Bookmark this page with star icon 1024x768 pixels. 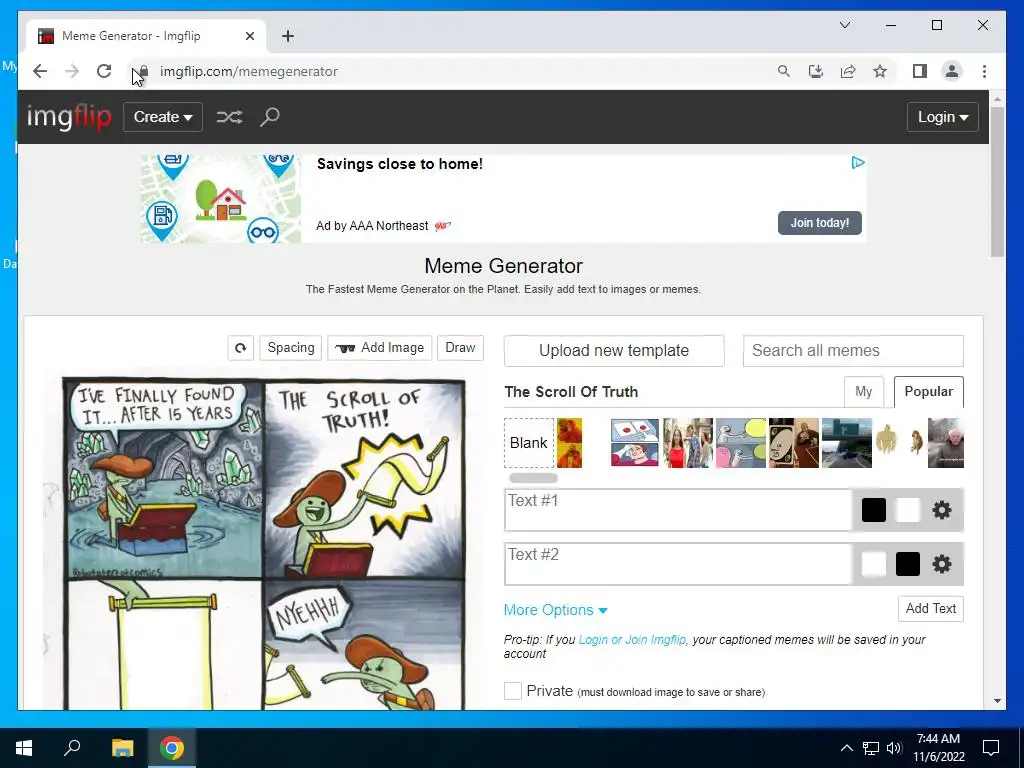880,71
